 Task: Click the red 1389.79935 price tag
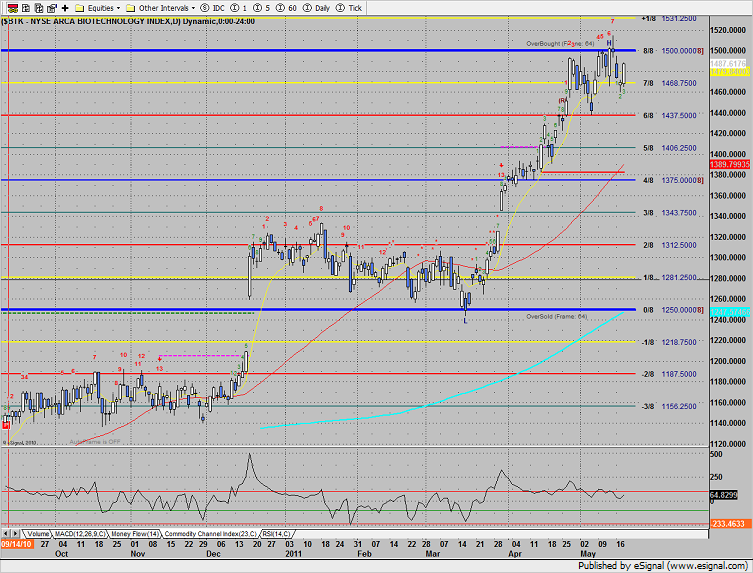tap(729, 164)
